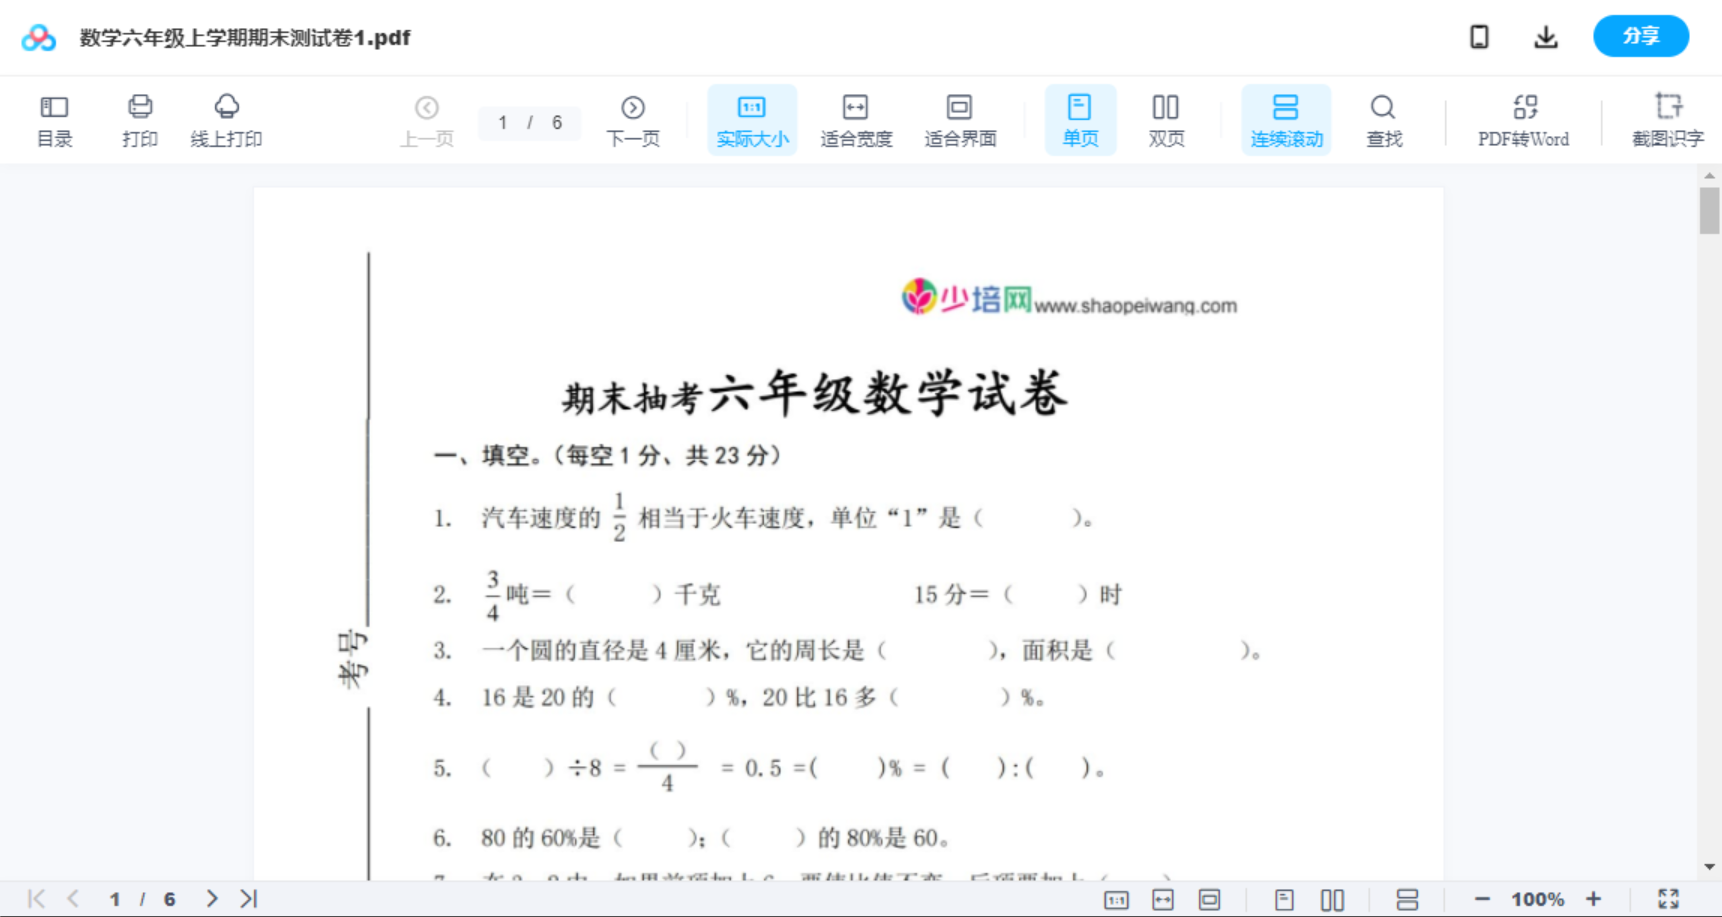Start 截图识字 screenshot OCR tool
Screen dimensions: 1722x917
1668,121
